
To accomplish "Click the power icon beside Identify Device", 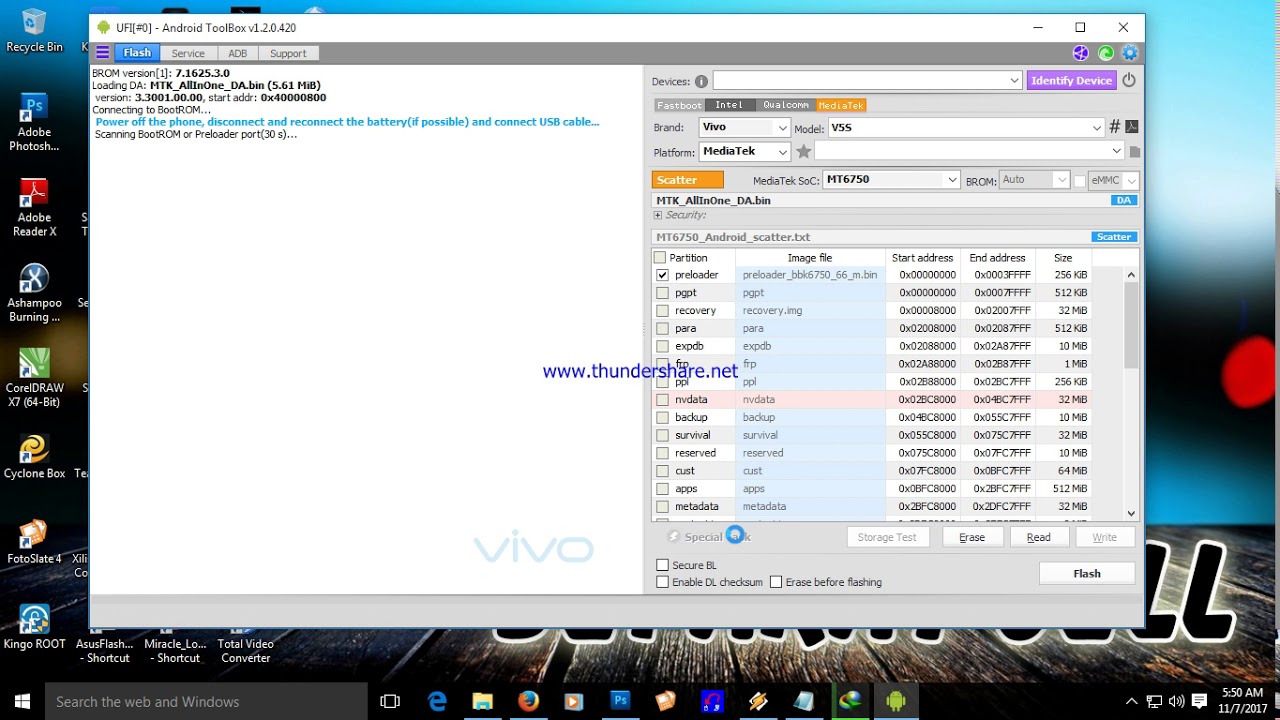I will click(x=1129, y=80).
